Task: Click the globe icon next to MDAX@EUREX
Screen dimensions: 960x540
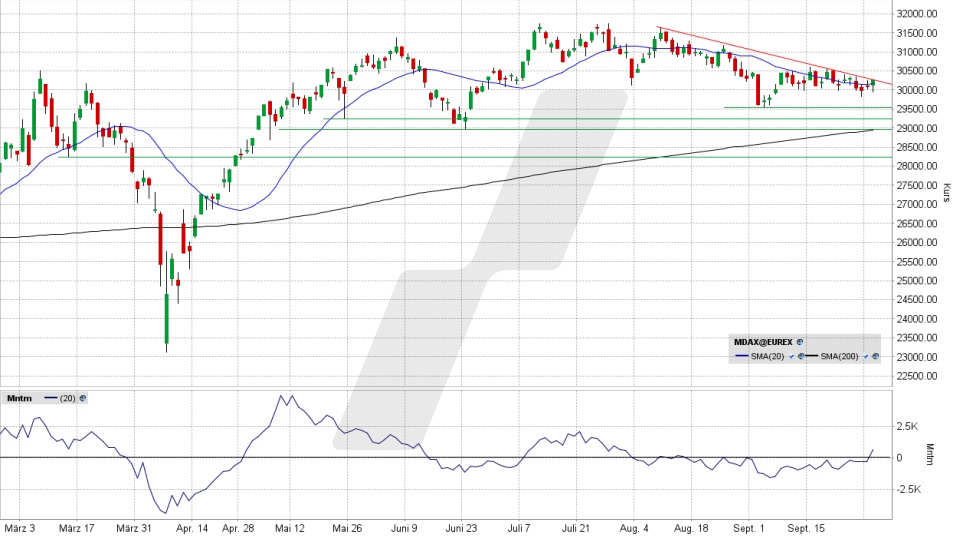Action: tap(800, 342)
